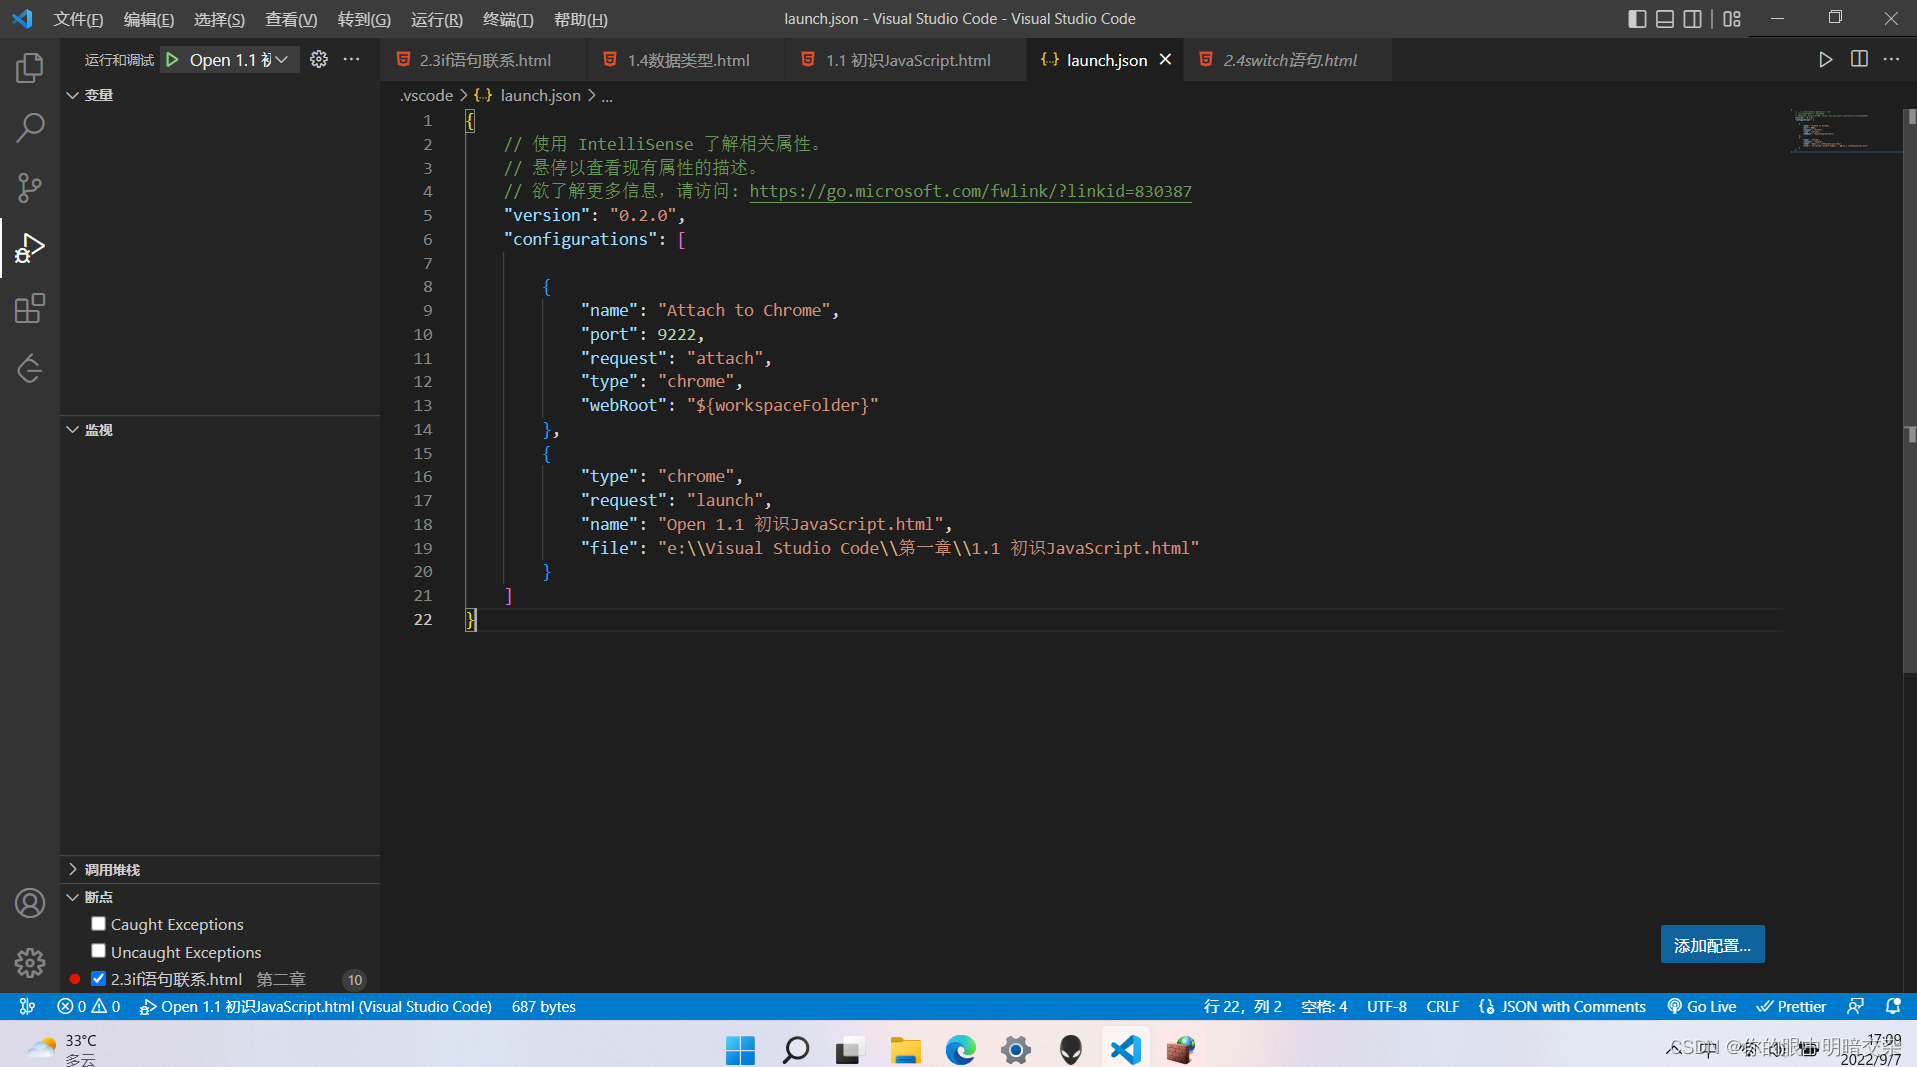
Task: Switch to 2.3if语句联系.html tab
Action: [484, 60]
